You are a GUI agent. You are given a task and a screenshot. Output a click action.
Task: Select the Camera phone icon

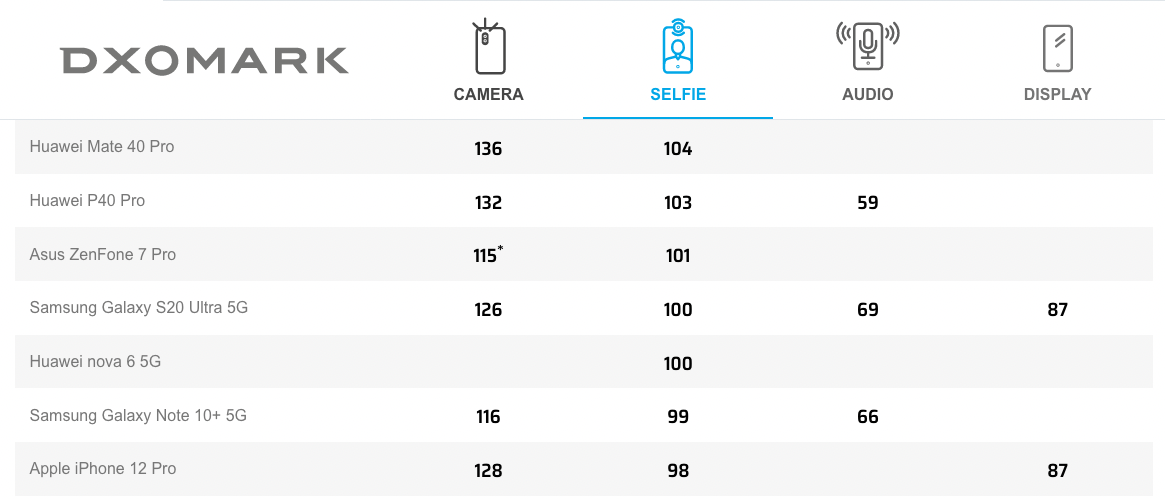coord(489,47)
